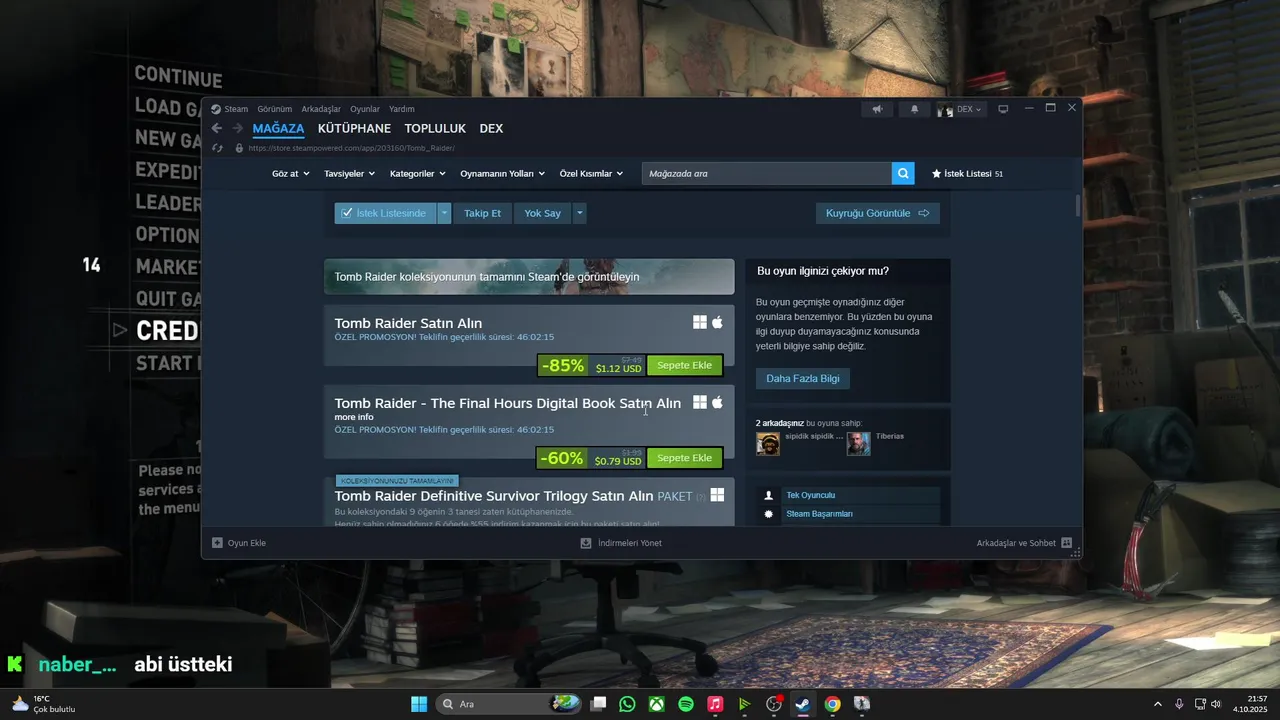
Task: Open WhatsApp from the taskbar
Action: click(x=627, y=704)
